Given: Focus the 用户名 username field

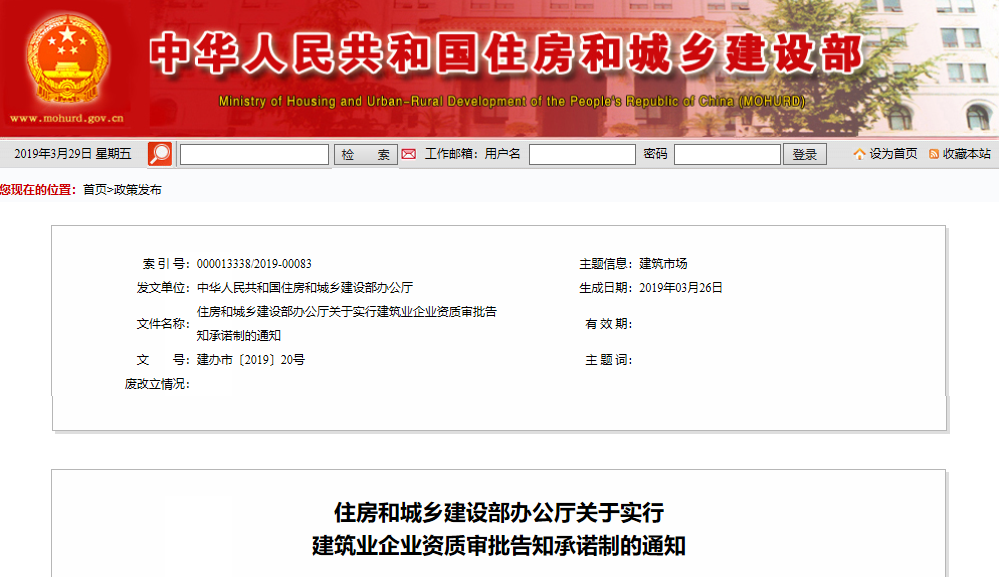Looking at the screenshot, I should coord(582,155).
